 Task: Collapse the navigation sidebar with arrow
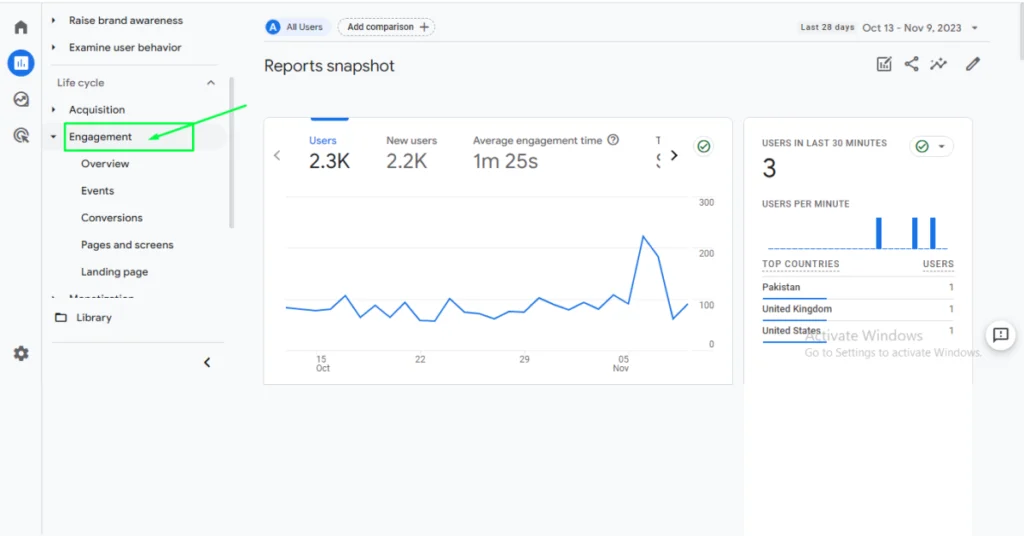[x=207, y=363]
